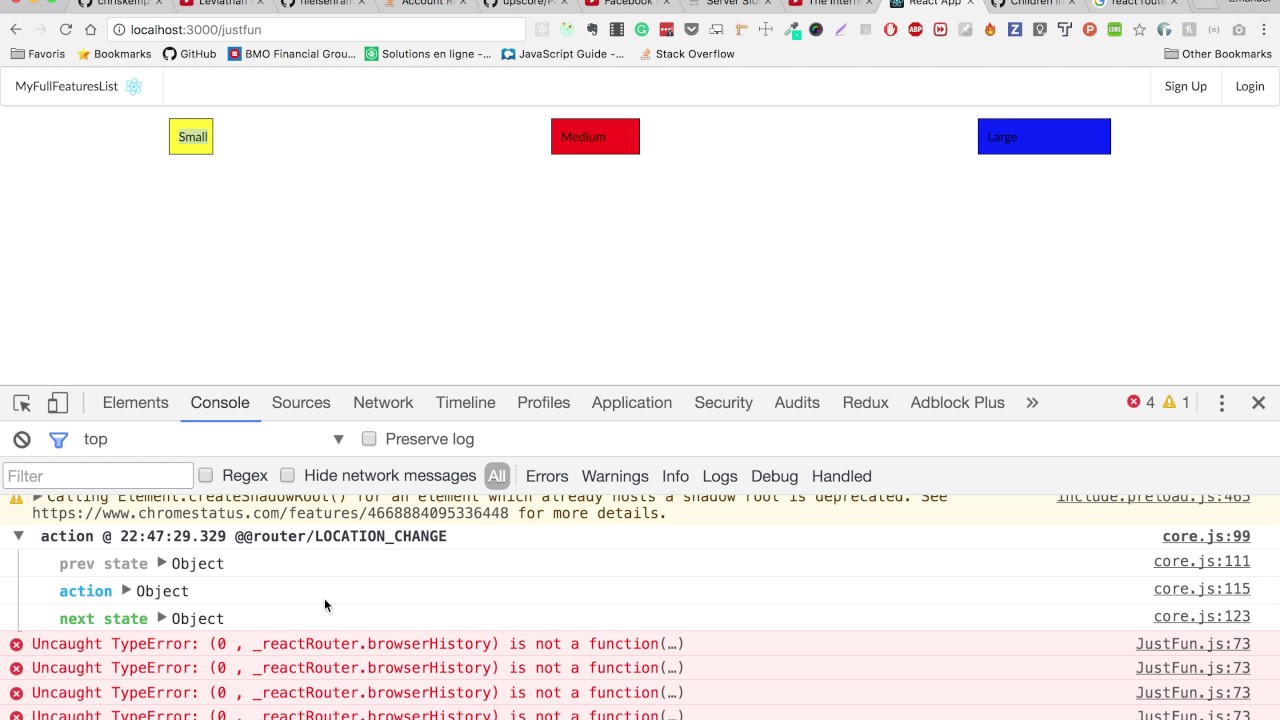Enable the Regex checkbox
This screenshot has height=720, width=1280.
(205, 476)
